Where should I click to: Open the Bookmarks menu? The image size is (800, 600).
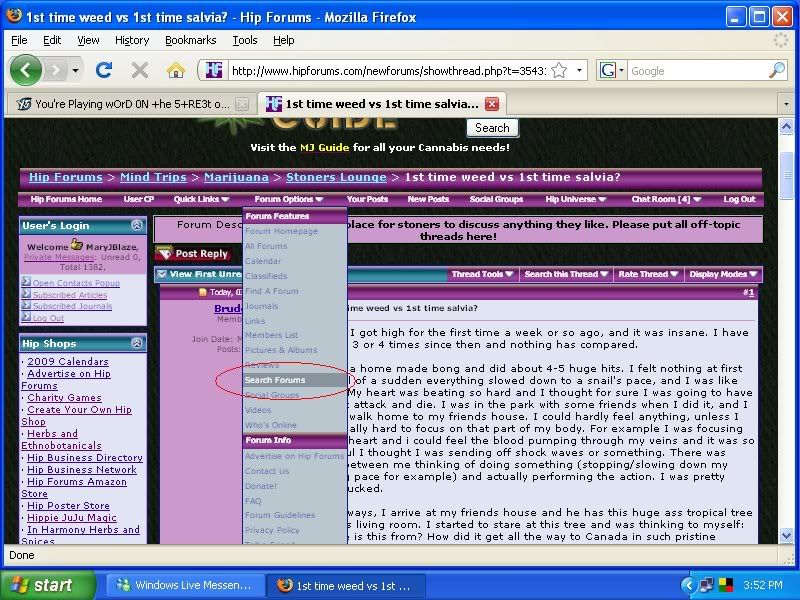(x=189, y=40)
